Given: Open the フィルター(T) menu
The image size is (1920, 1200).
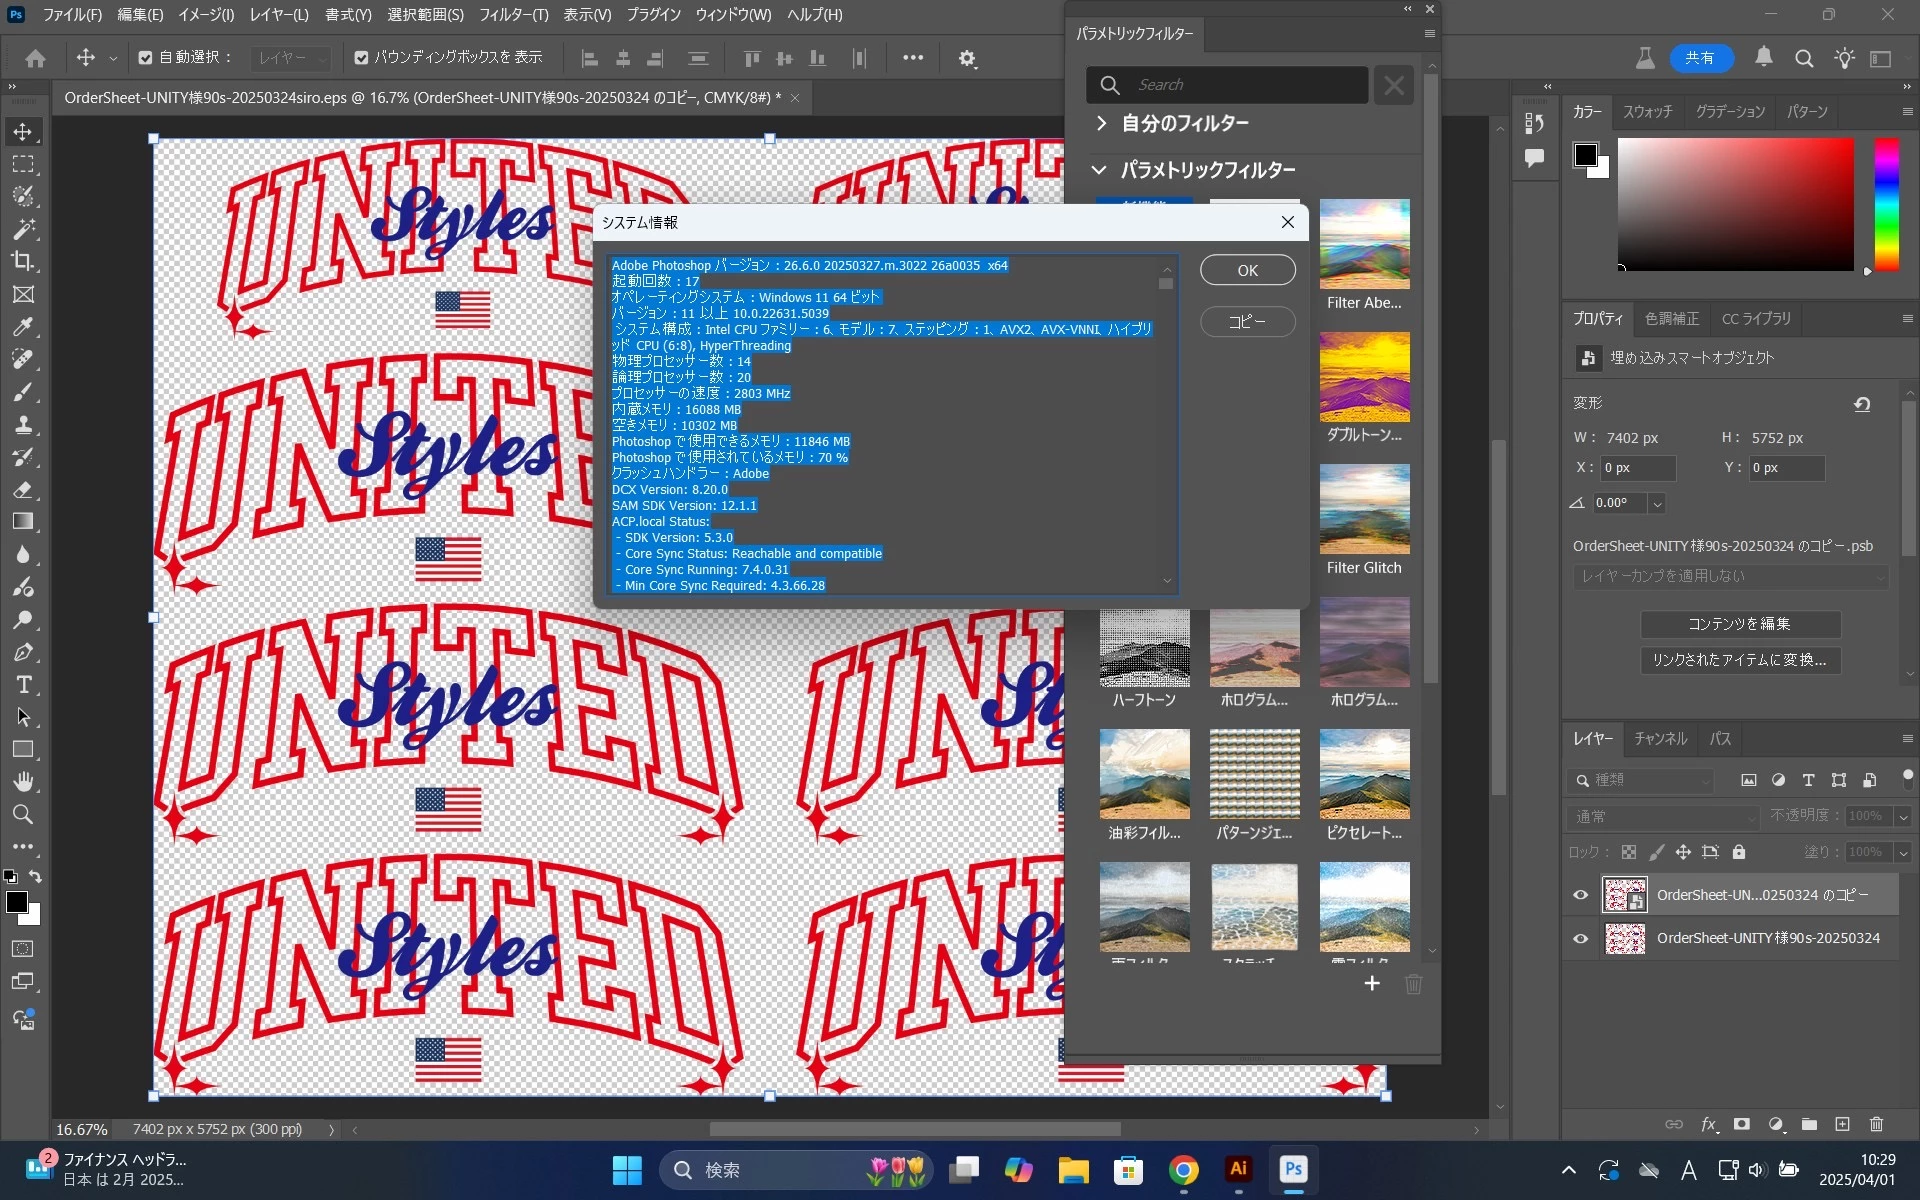Looking at the screenshot, I should 513,15.
